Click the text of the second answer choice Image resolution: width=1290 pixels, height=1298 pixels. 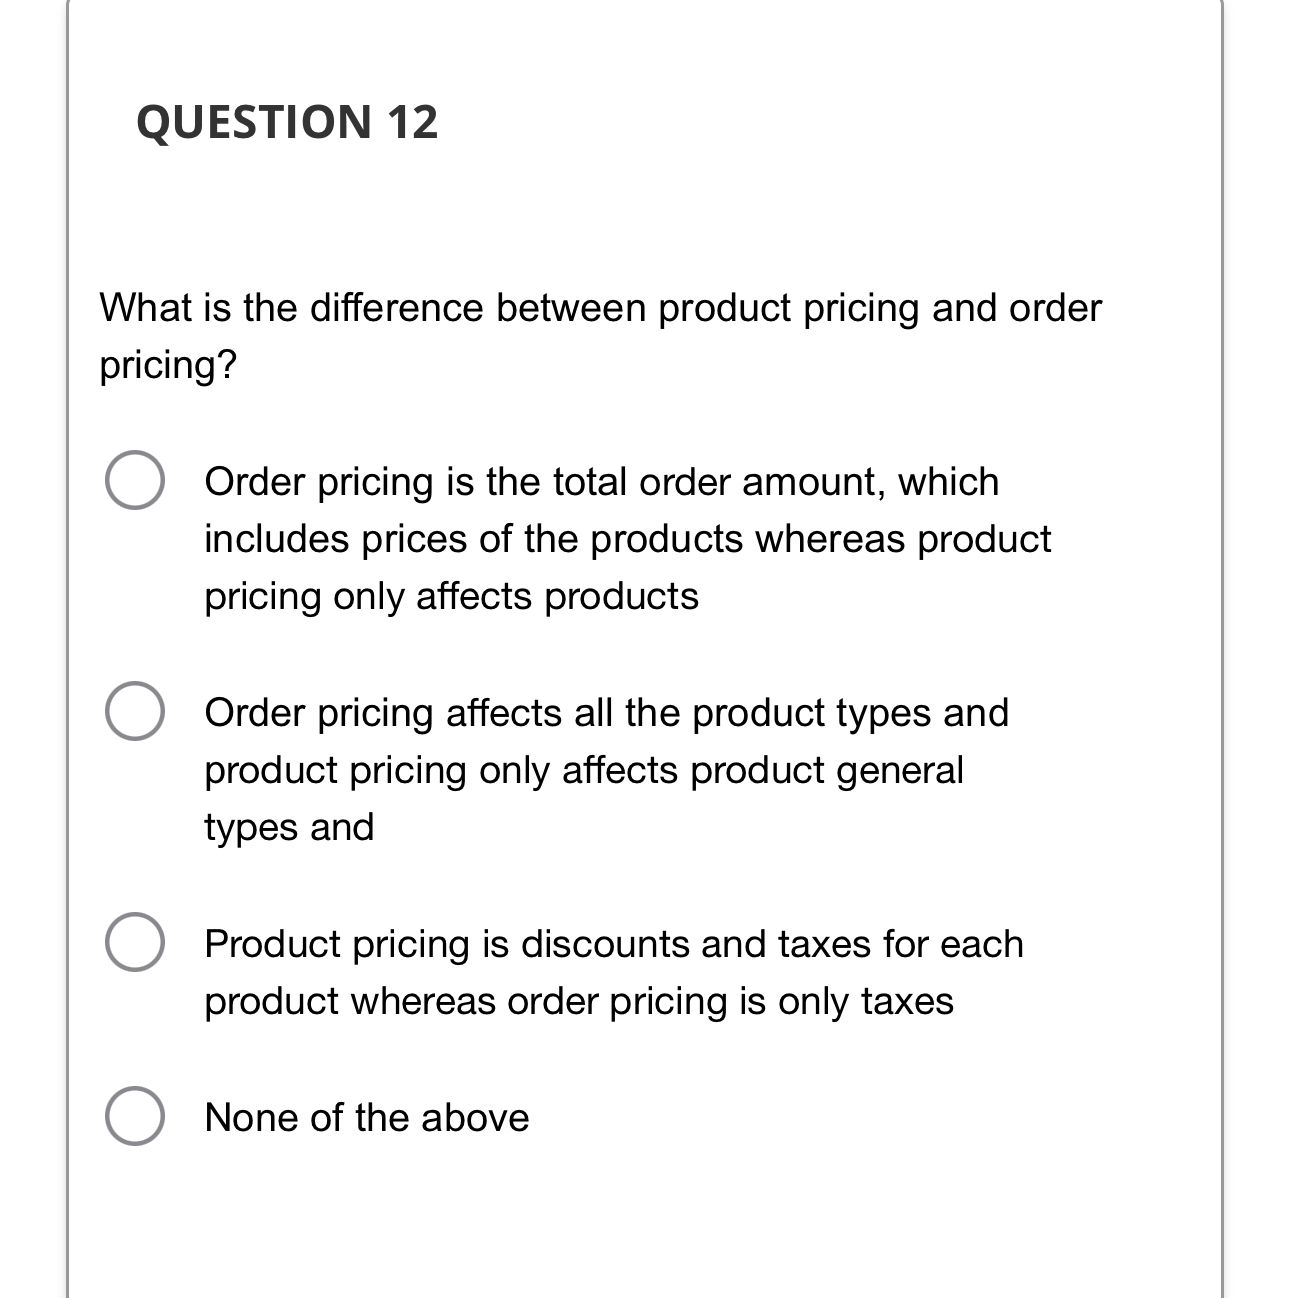coord(606,713)
